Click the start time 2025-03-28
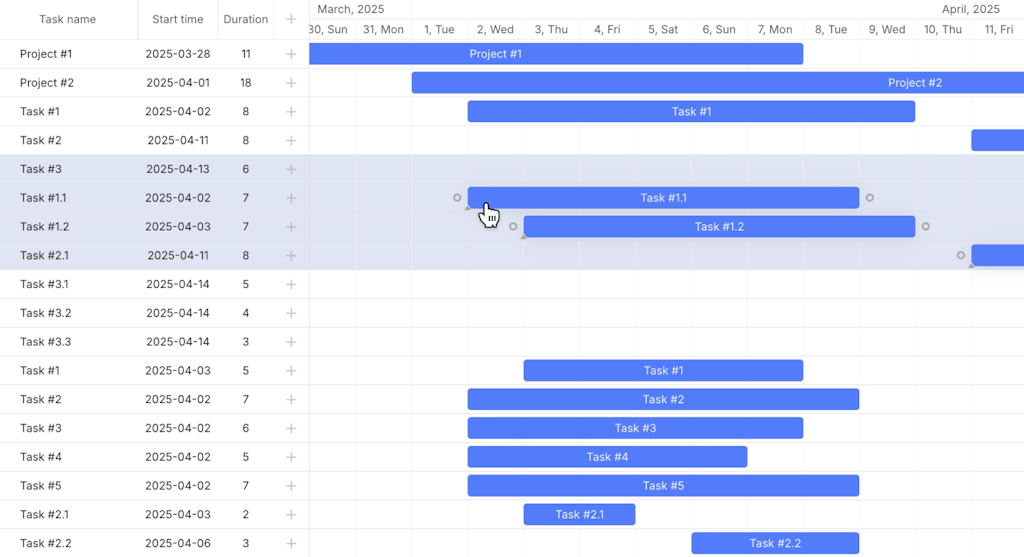The width and height of the screenshot is (1024, 557). [178, 54]
